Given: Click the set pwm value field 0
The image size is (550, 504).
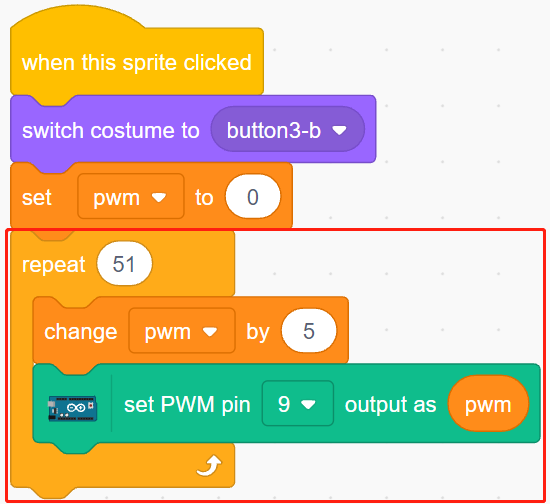Looking at the screenshot, I should click(x=253, y=196).
